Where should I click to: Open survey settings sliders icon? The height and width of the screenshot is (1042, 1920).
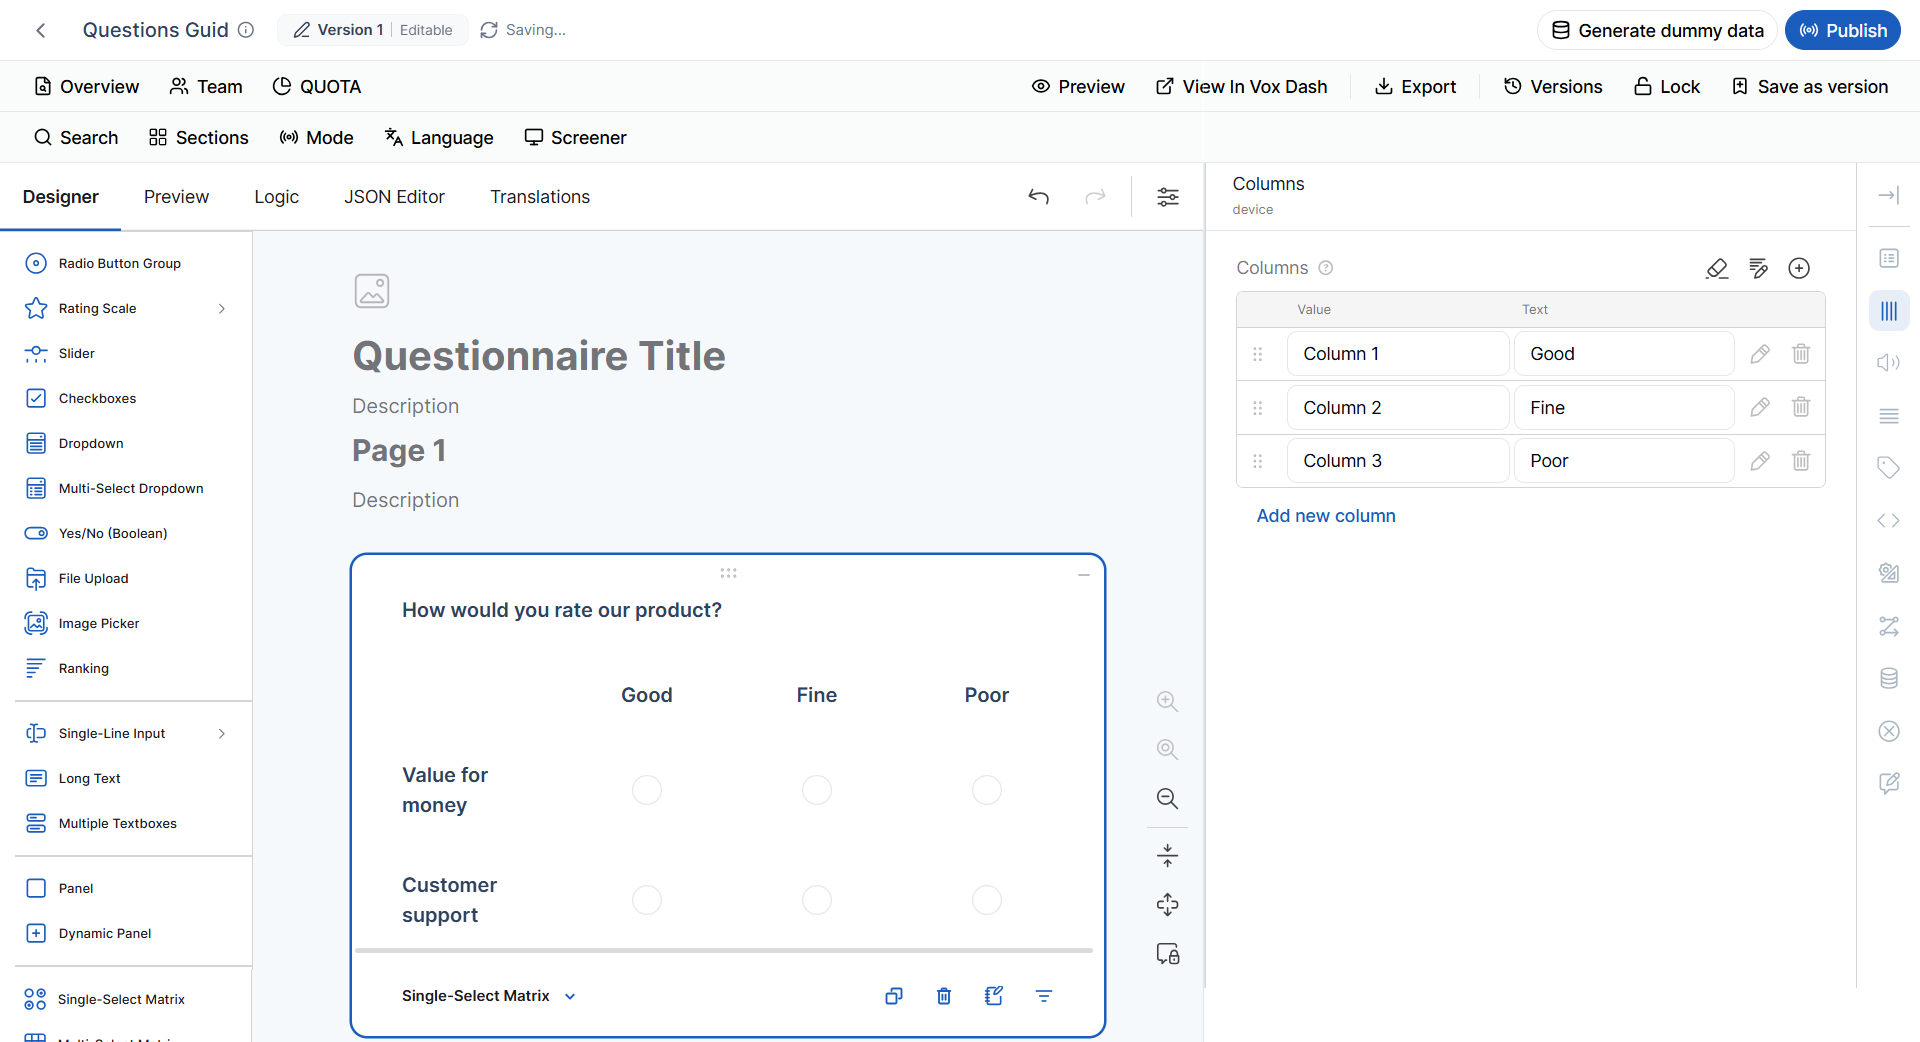(1168, 197)
